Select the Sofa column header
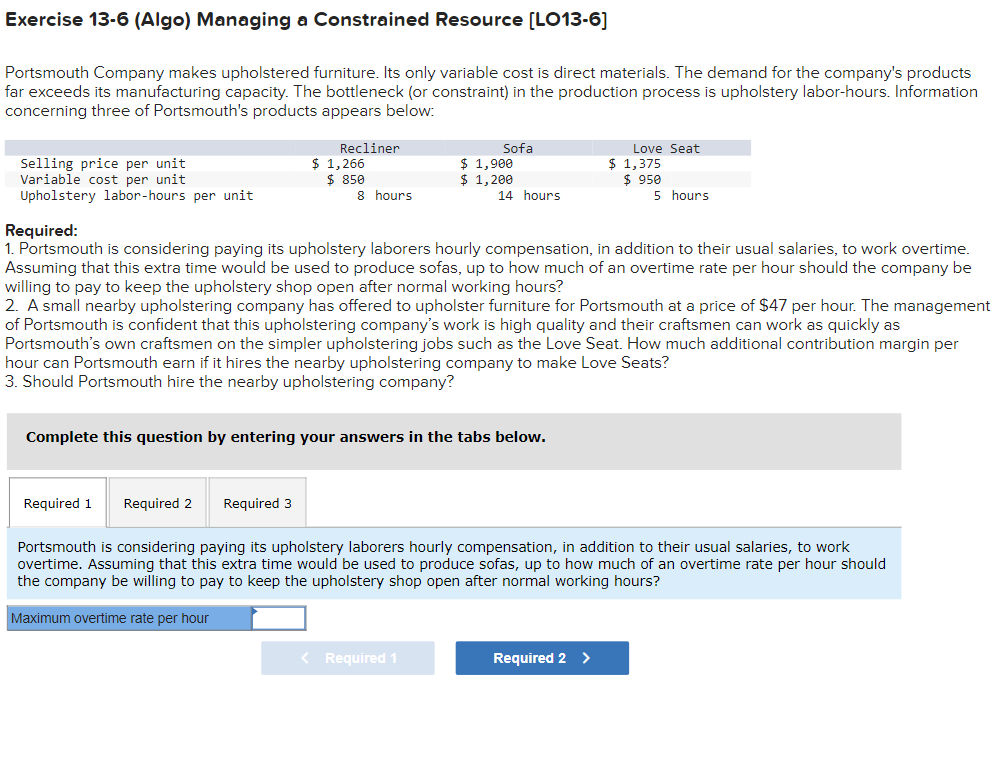The image size is (1000, 758). tap(517, 147)
